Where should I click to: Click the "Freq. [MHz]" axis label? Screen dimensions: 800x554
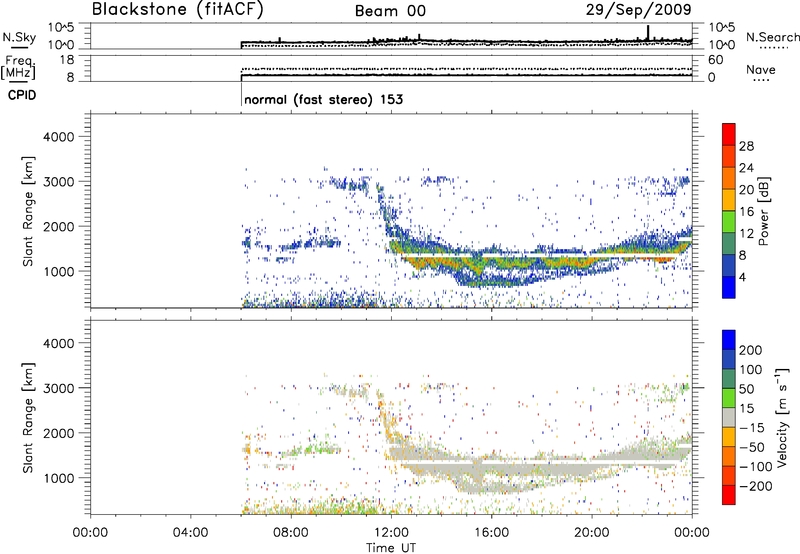coord(18,67)
